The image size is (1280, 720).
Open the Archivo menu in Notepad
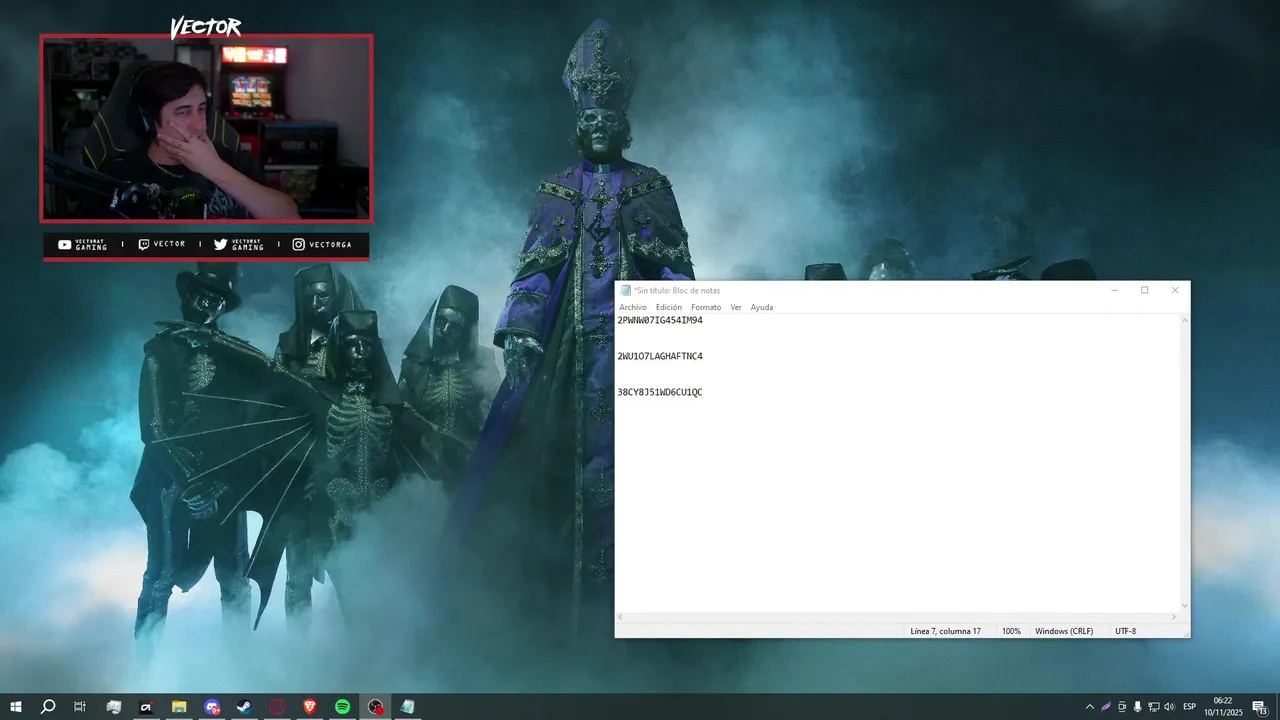633,307
